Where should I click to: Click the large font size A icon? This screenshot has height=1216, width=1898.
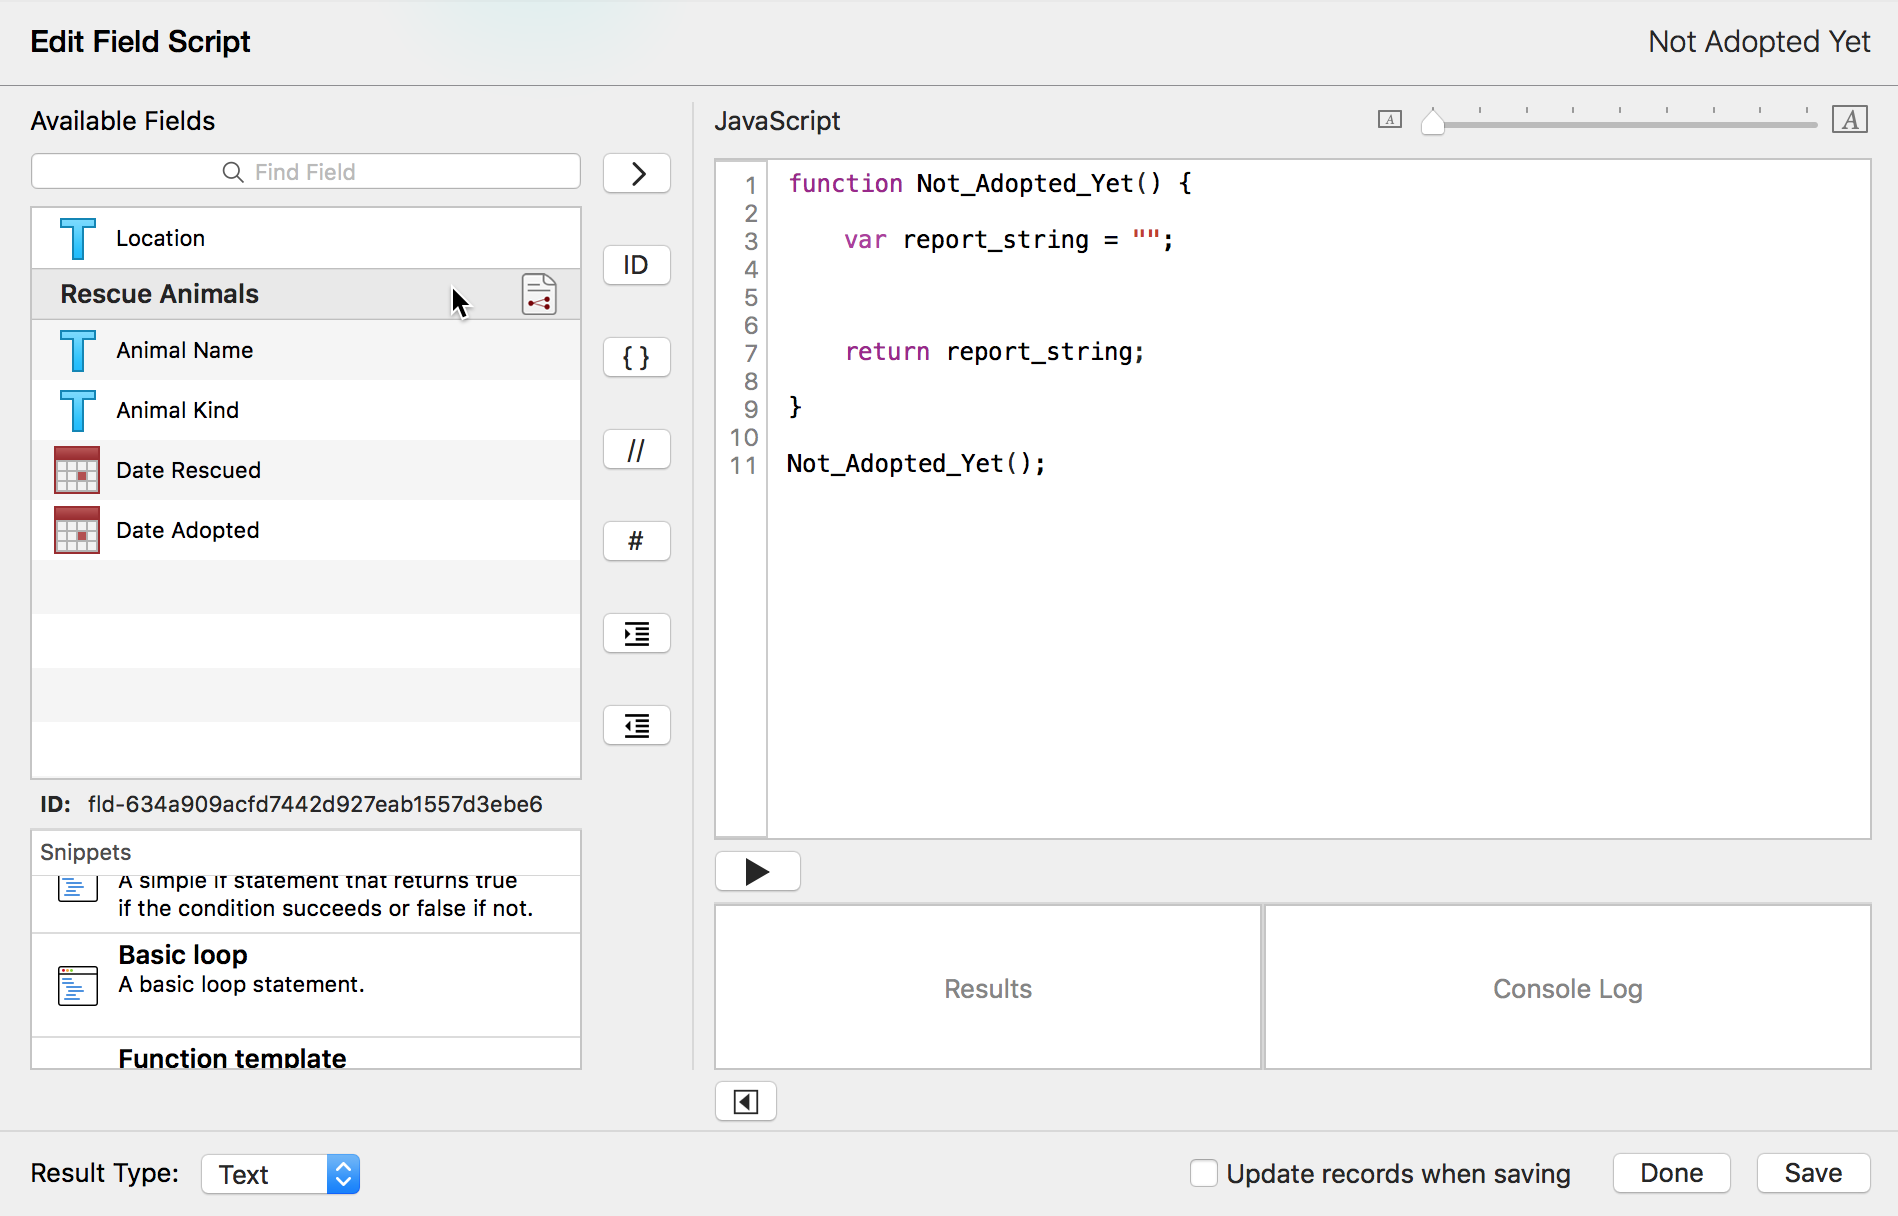coord(1850,119)
